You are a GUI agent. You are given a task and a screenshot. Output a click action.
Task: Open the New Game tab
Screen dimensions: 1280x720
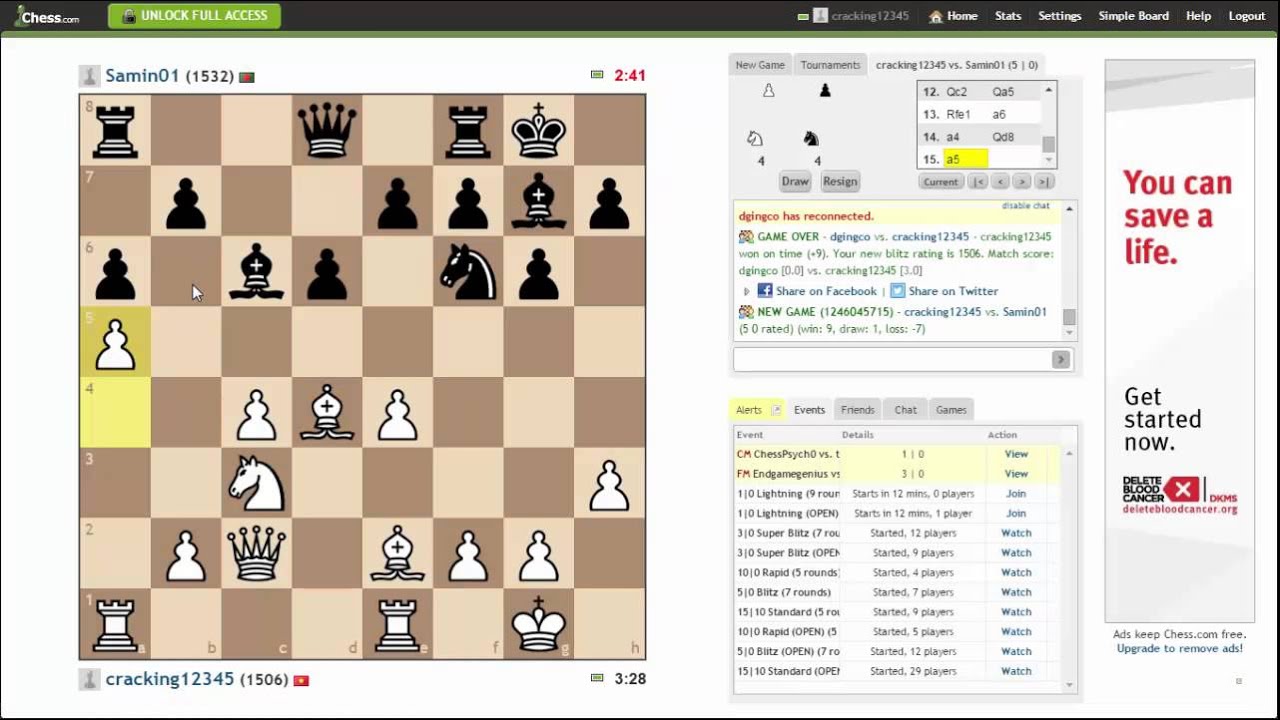pyautogui.click(x=760, y=65)
